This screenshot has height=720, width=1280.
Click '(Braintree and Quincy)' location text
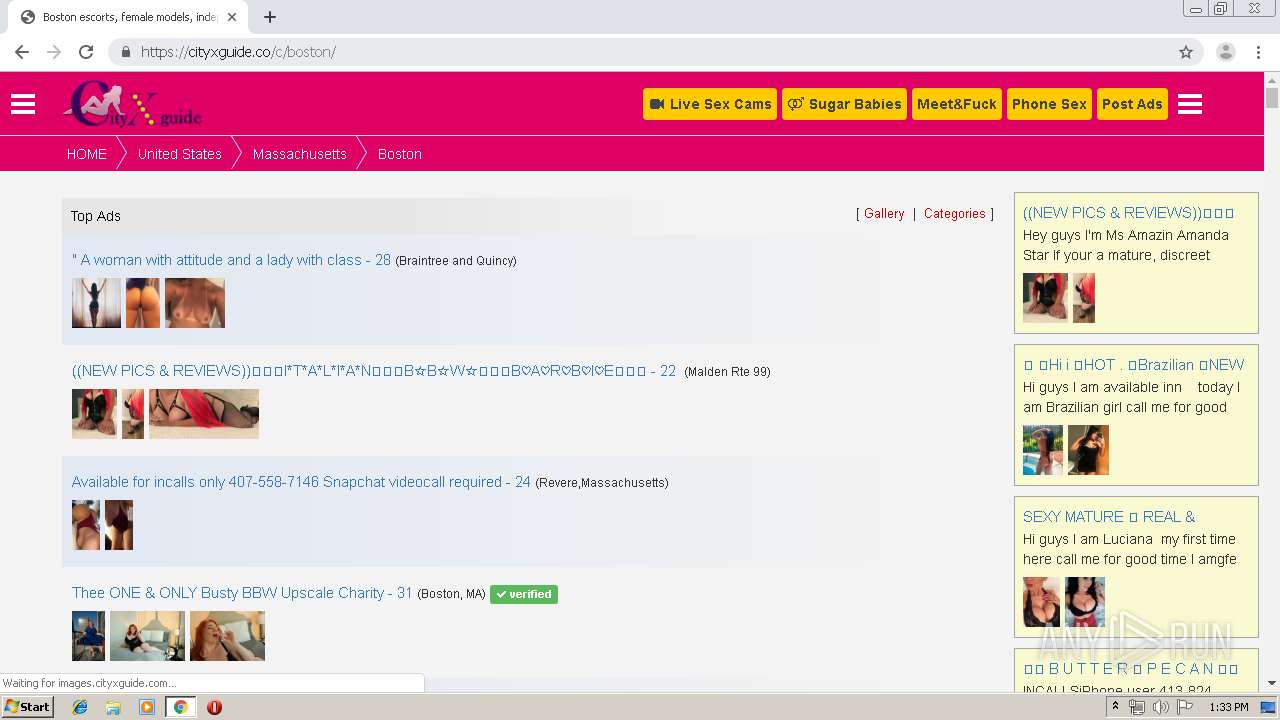coord(456,261)
